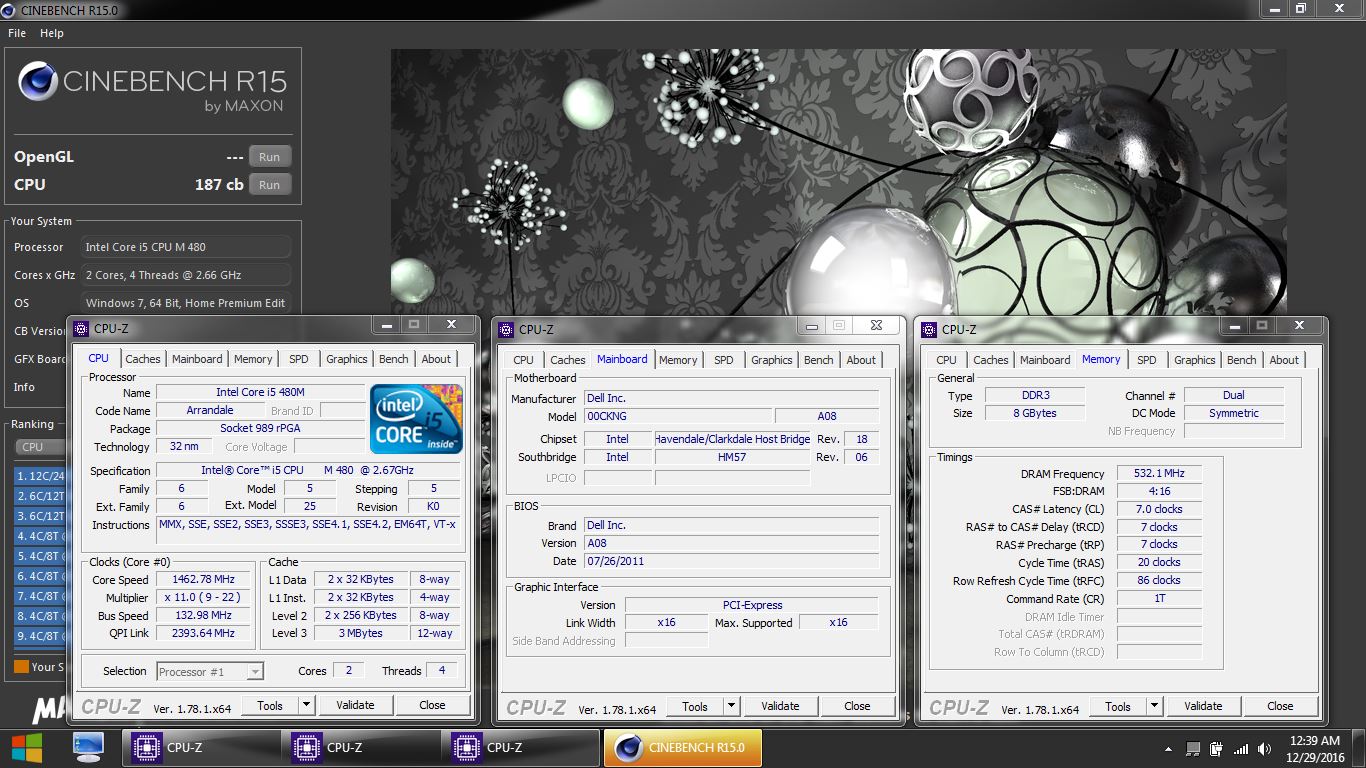Click Tools button in the CPU-Z Mainboard window
Viewport: 1366px width, 768px height.
pyautogui.click(x=695, y=706)
